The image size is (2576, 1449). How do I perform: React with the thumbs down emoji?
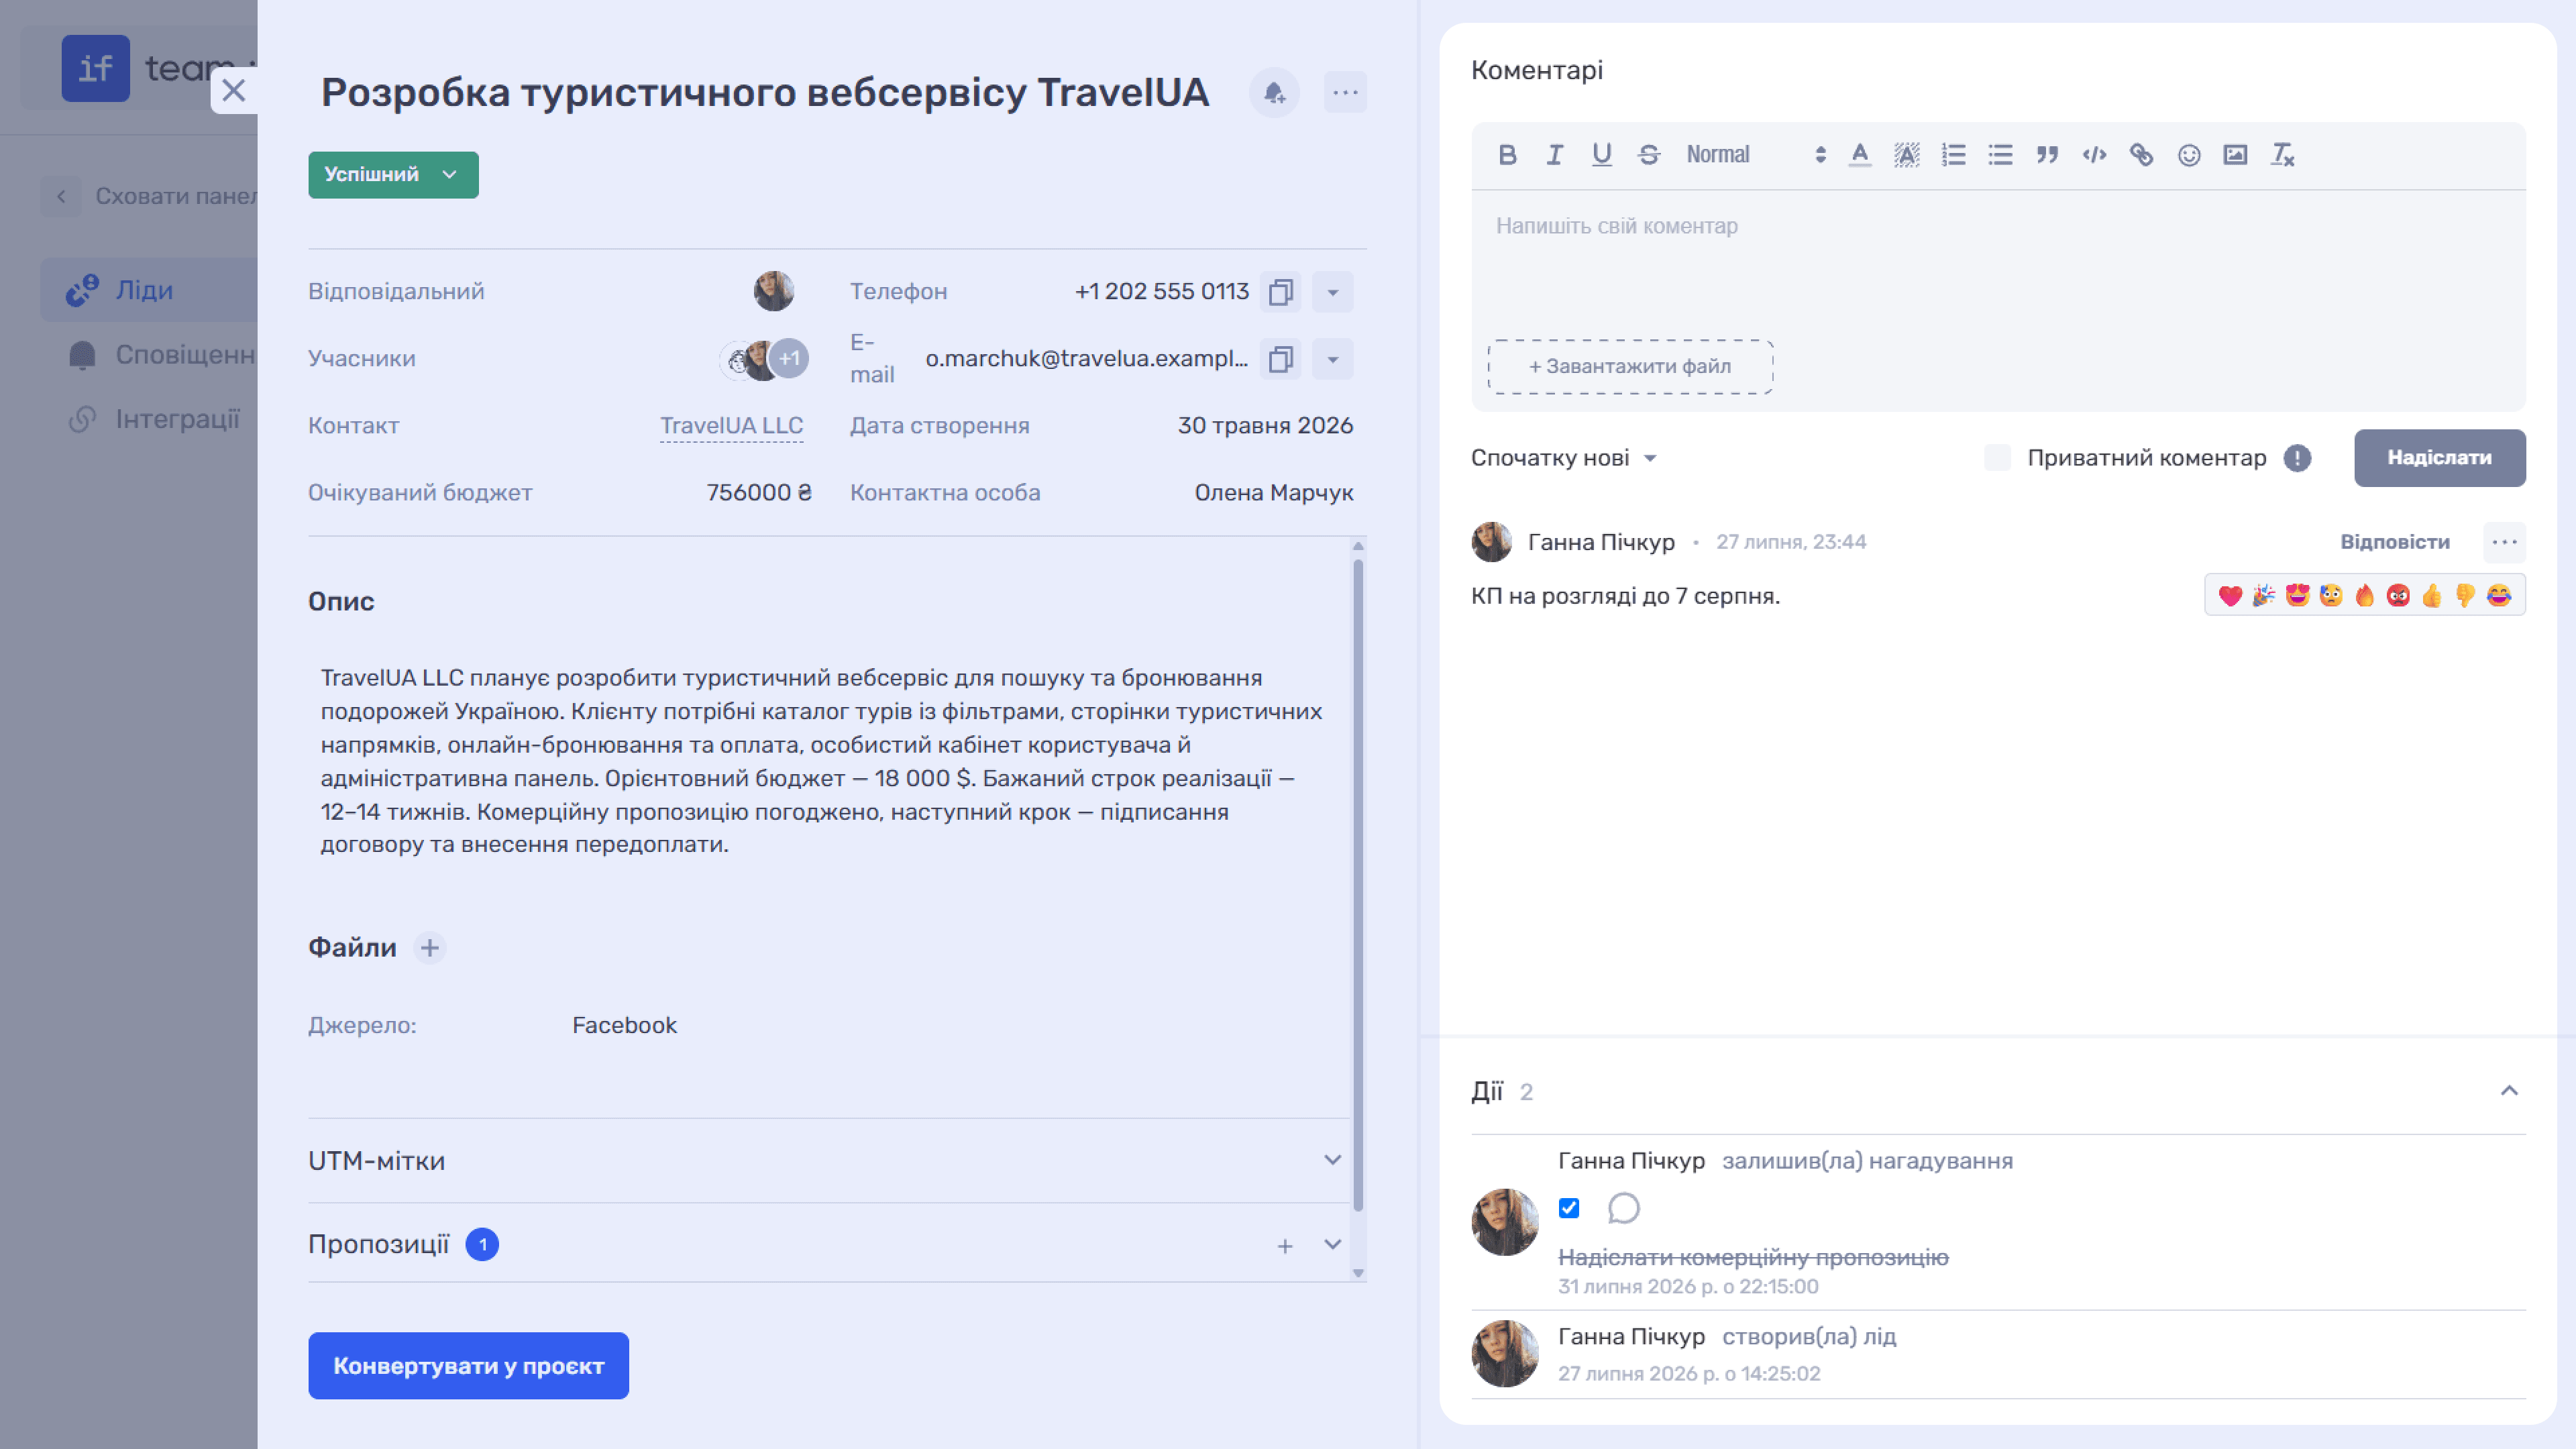(2465, 596)
